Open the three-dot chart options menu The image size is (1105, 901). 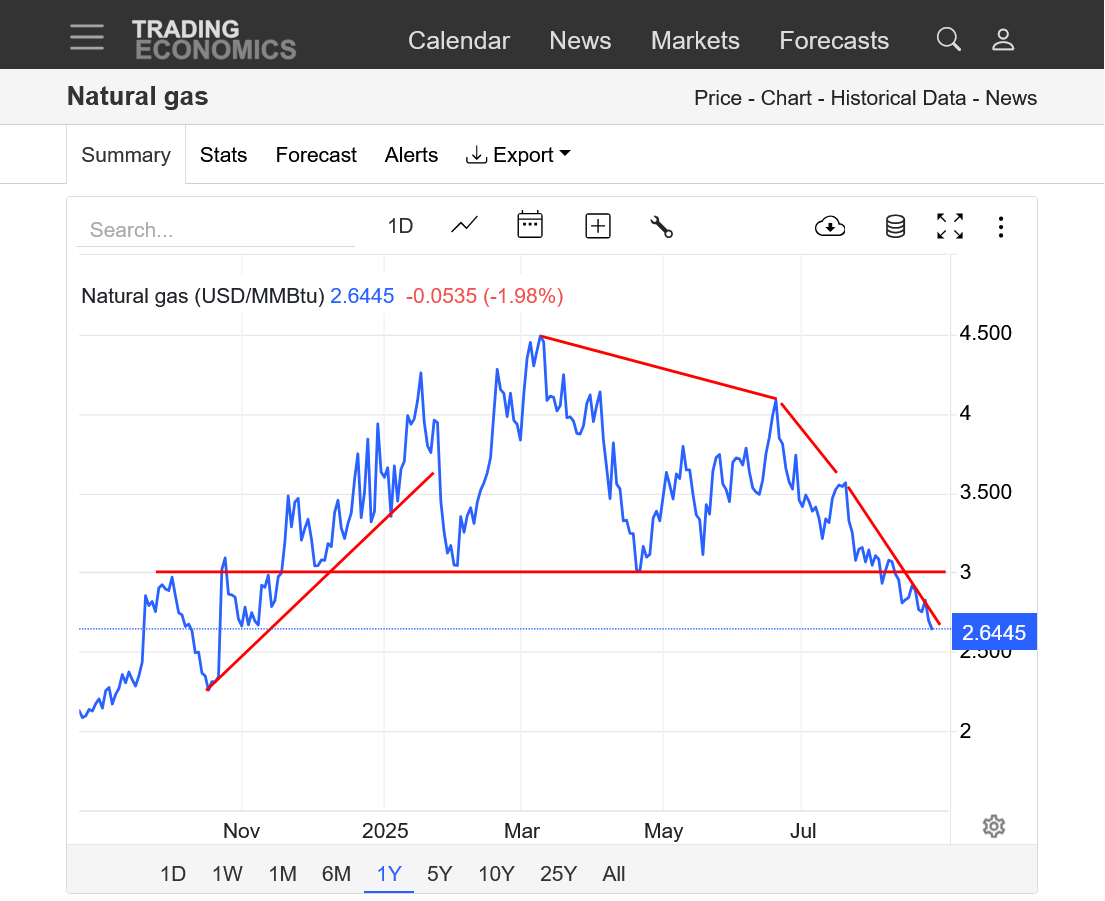(1001, 227)
